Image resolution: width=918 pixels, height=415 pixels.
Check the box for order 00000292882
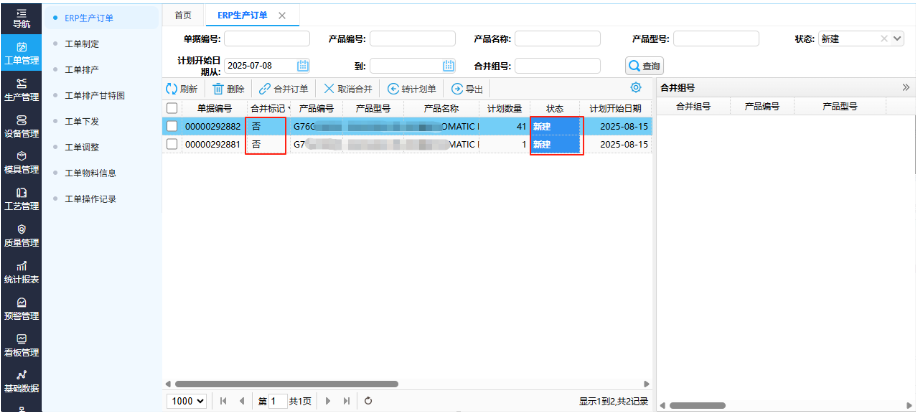click(172, 127)
